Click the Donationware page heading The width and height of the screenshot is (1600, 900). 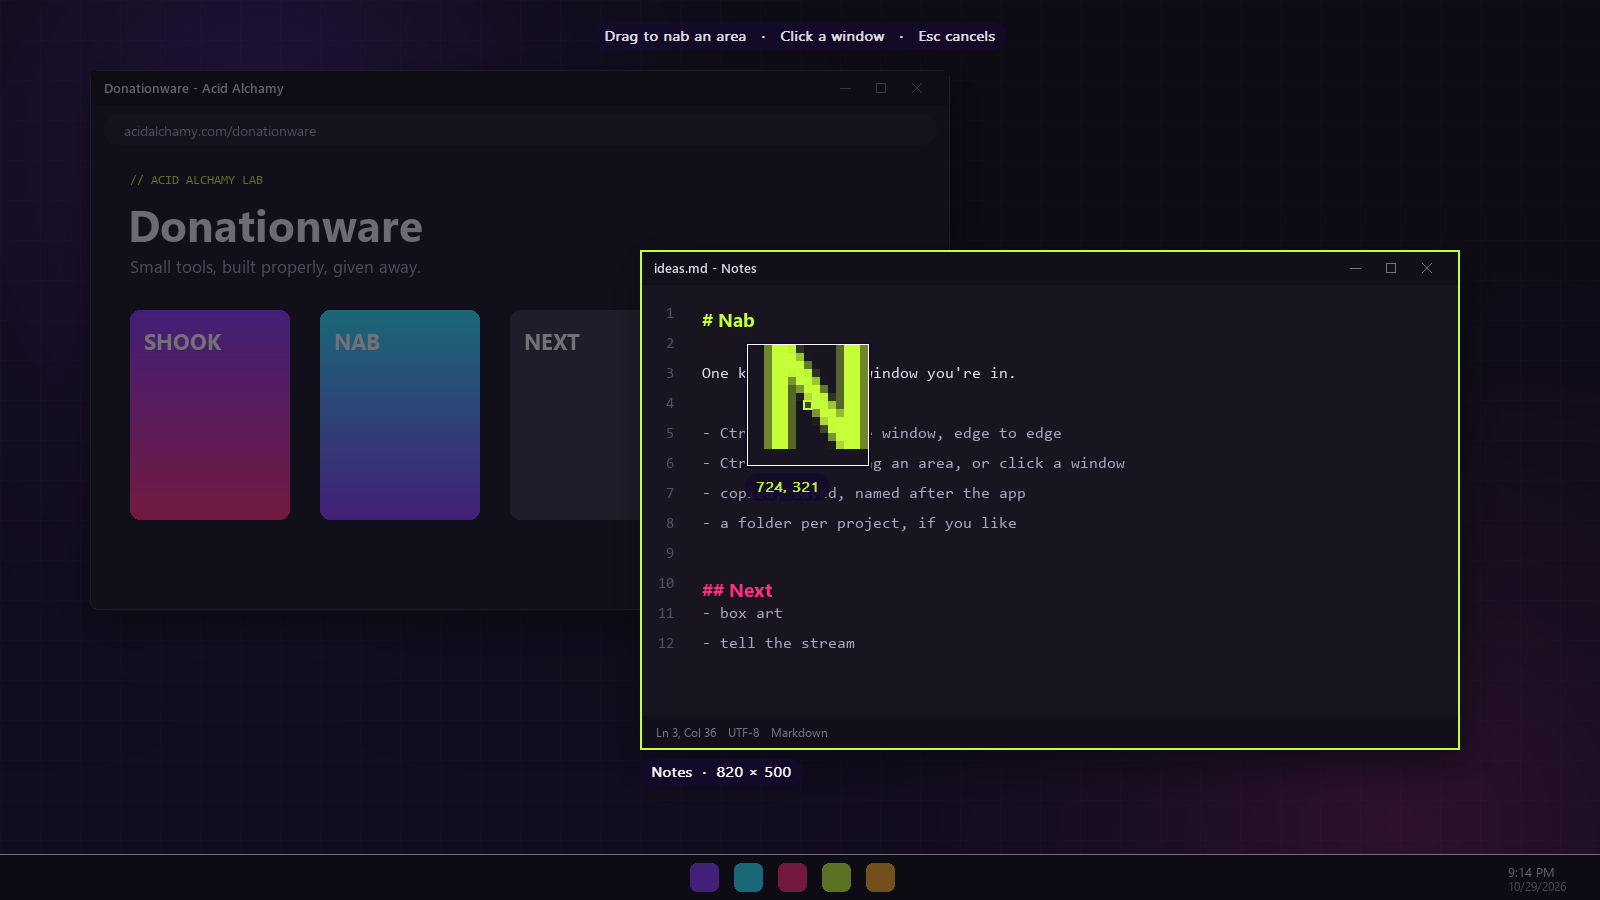coord(276,227)
